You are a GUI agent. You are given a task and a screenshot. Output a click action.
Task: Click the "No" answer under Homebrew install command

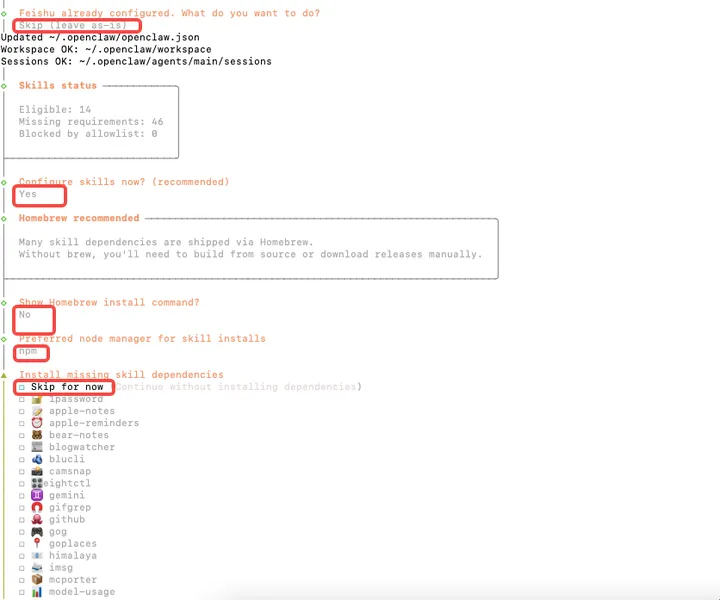tap(25, 314)
